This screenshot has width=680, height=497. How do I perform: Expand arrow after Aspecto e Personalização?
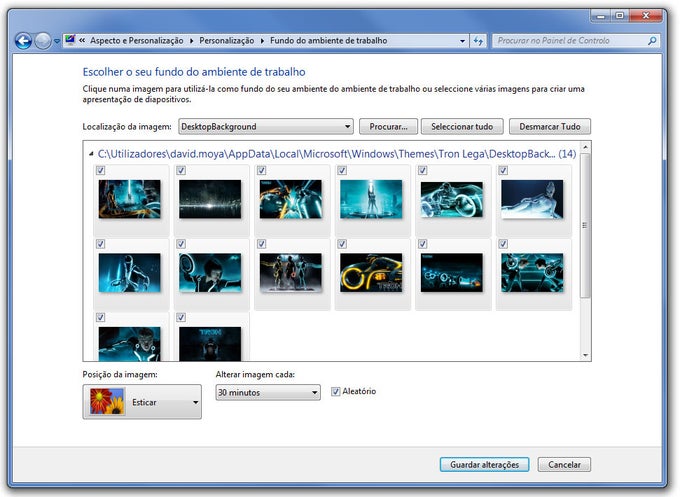point(191,41)
